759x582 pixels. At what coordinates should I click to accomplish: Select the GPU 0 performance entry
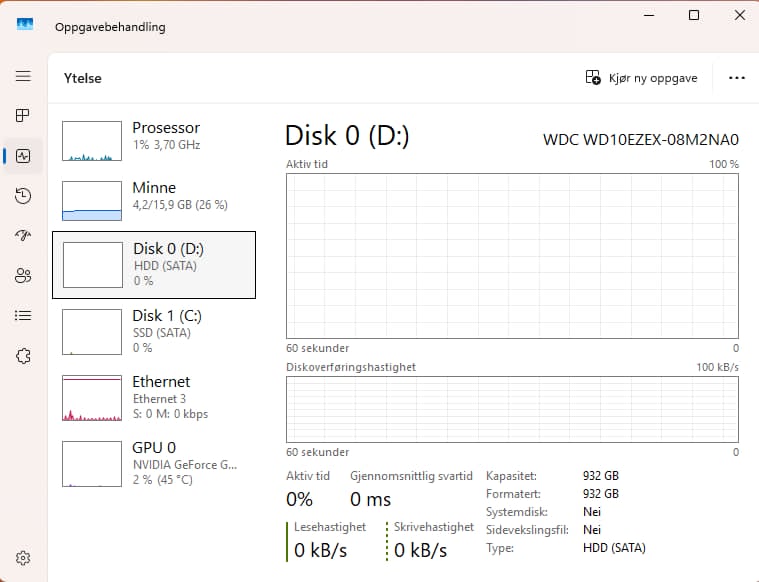coord(154,463)
